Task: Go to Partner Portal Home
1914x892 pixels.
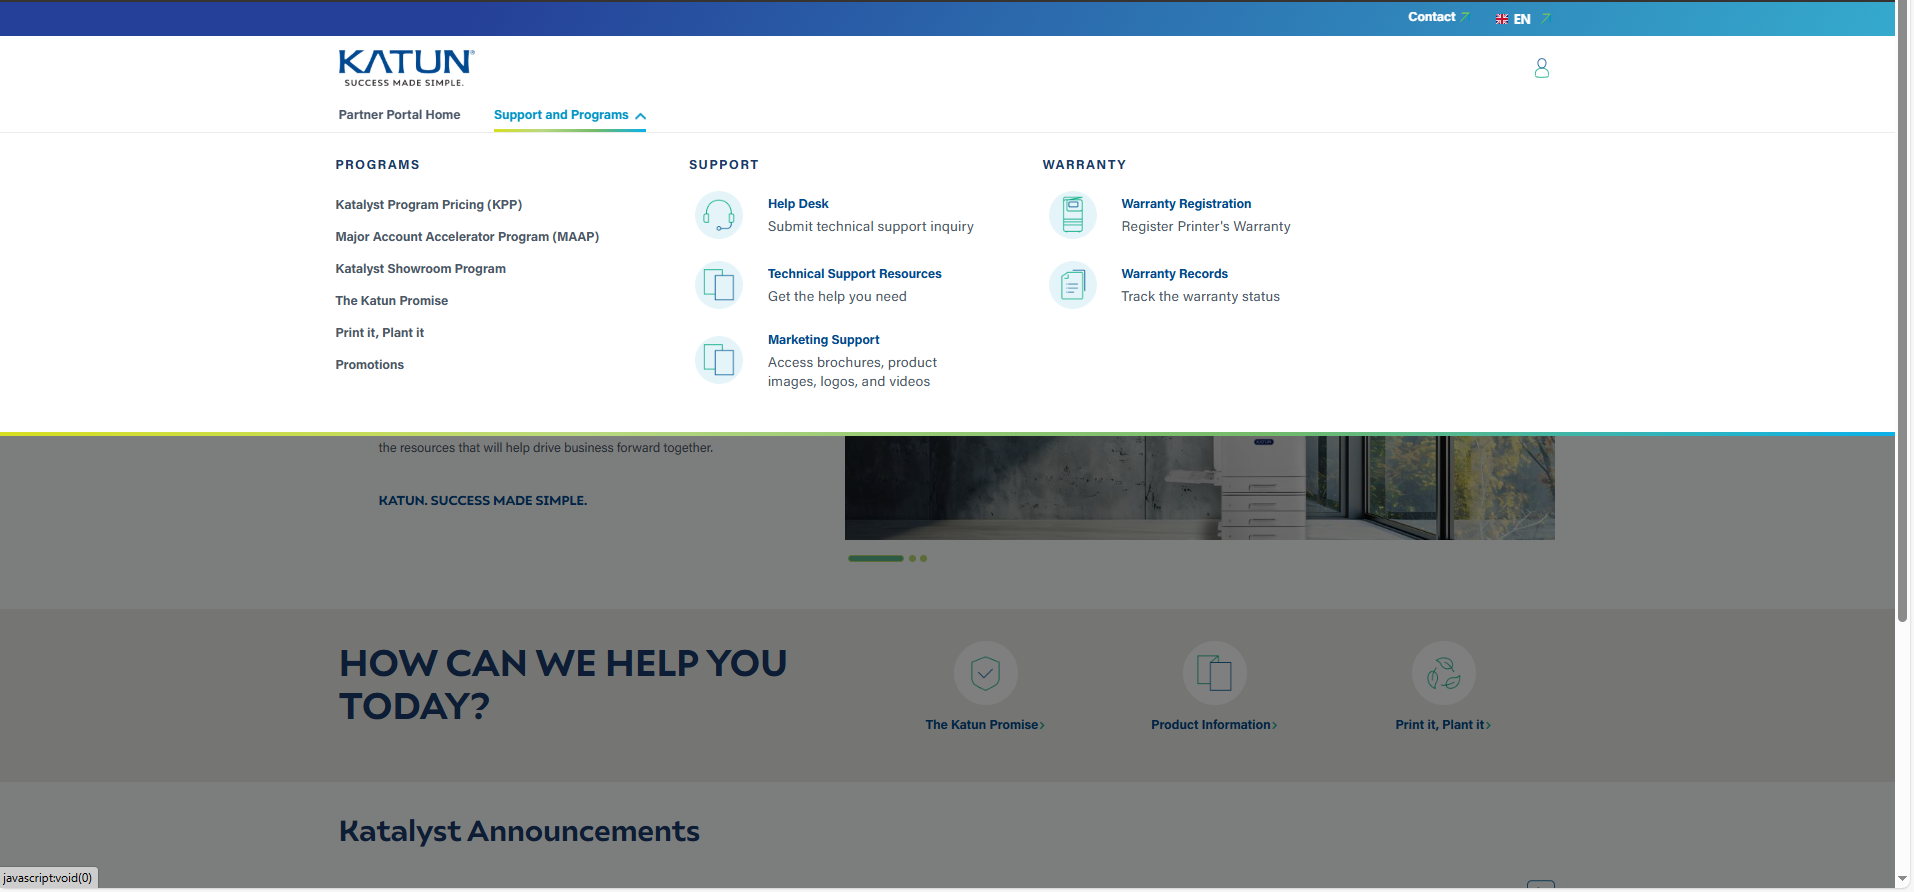Action: coord(399,115)
